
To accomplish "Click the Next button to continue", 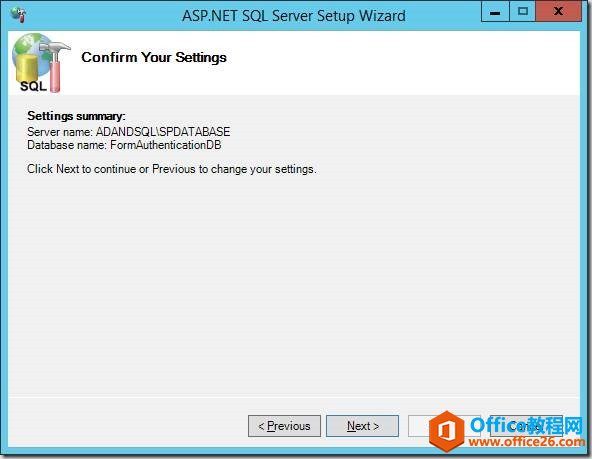I will point(362,426).
